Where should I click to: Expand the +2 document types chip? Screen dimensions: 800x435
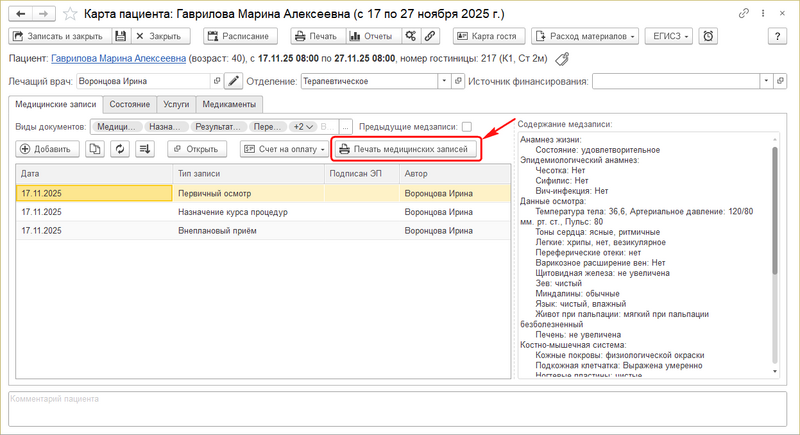tap(303, 126)
